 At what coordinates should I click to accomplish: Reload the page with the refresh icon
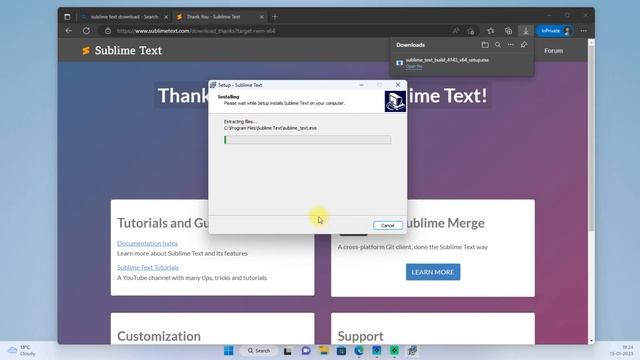click(x=86, y=31)
